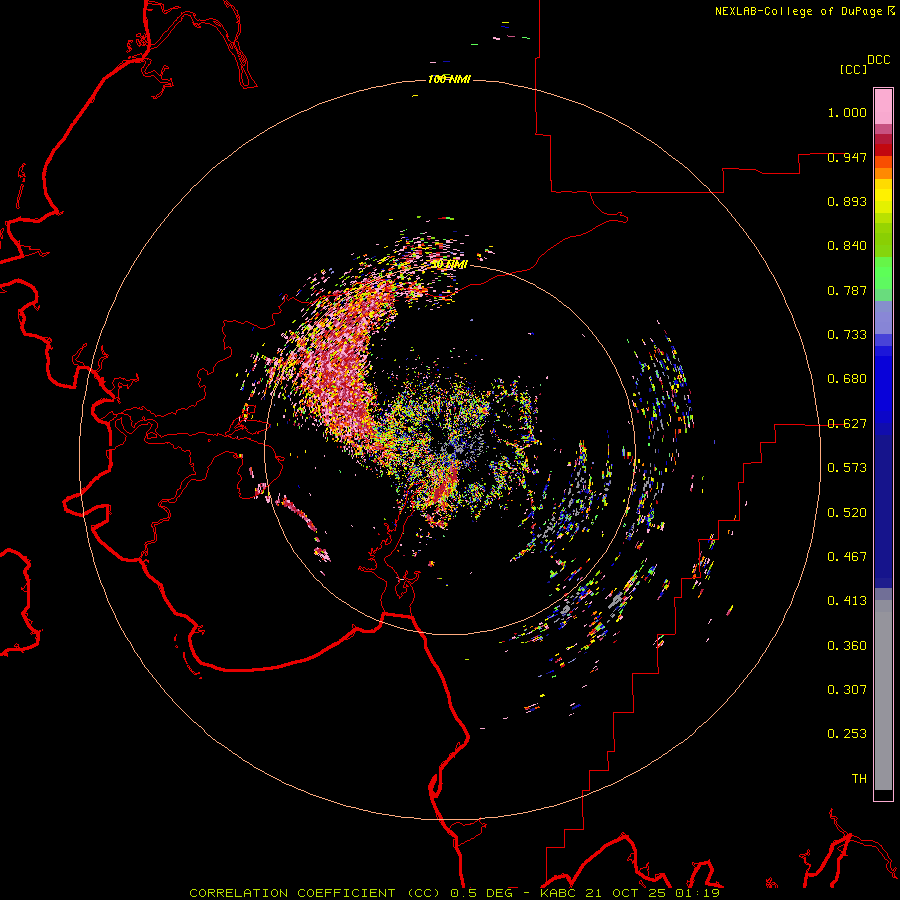Click the [CC] units label above colorbar

[x=853, y=69]
